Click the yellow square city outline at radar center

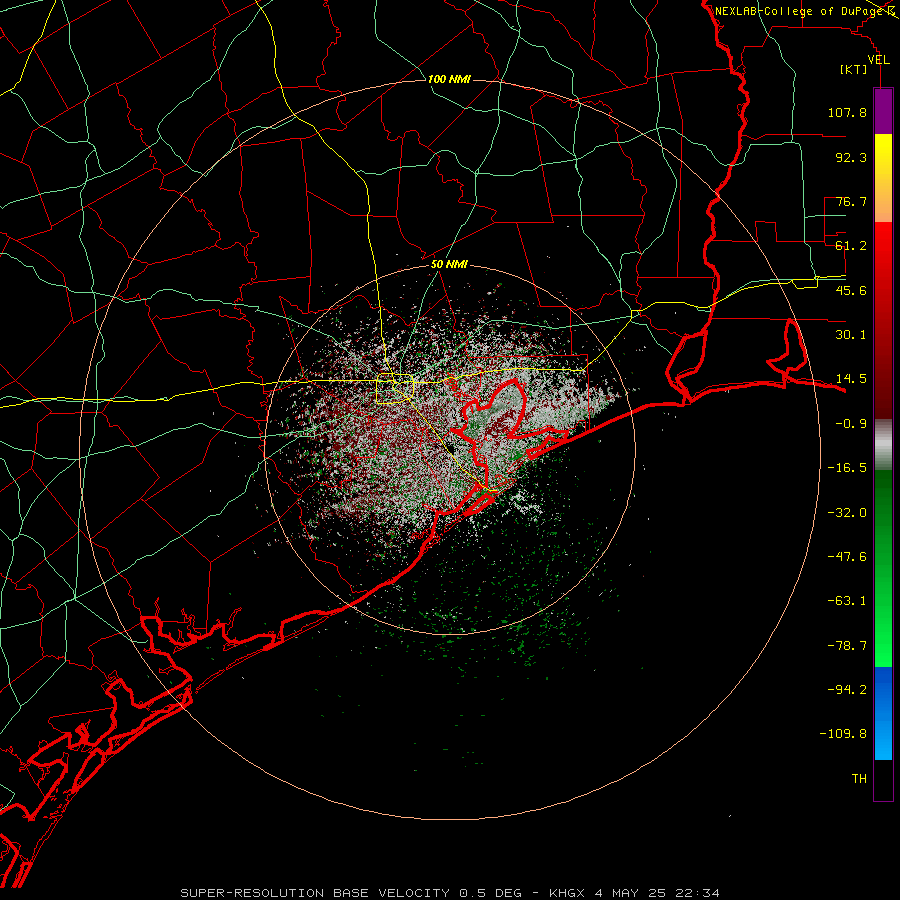(x=395, y=389)
